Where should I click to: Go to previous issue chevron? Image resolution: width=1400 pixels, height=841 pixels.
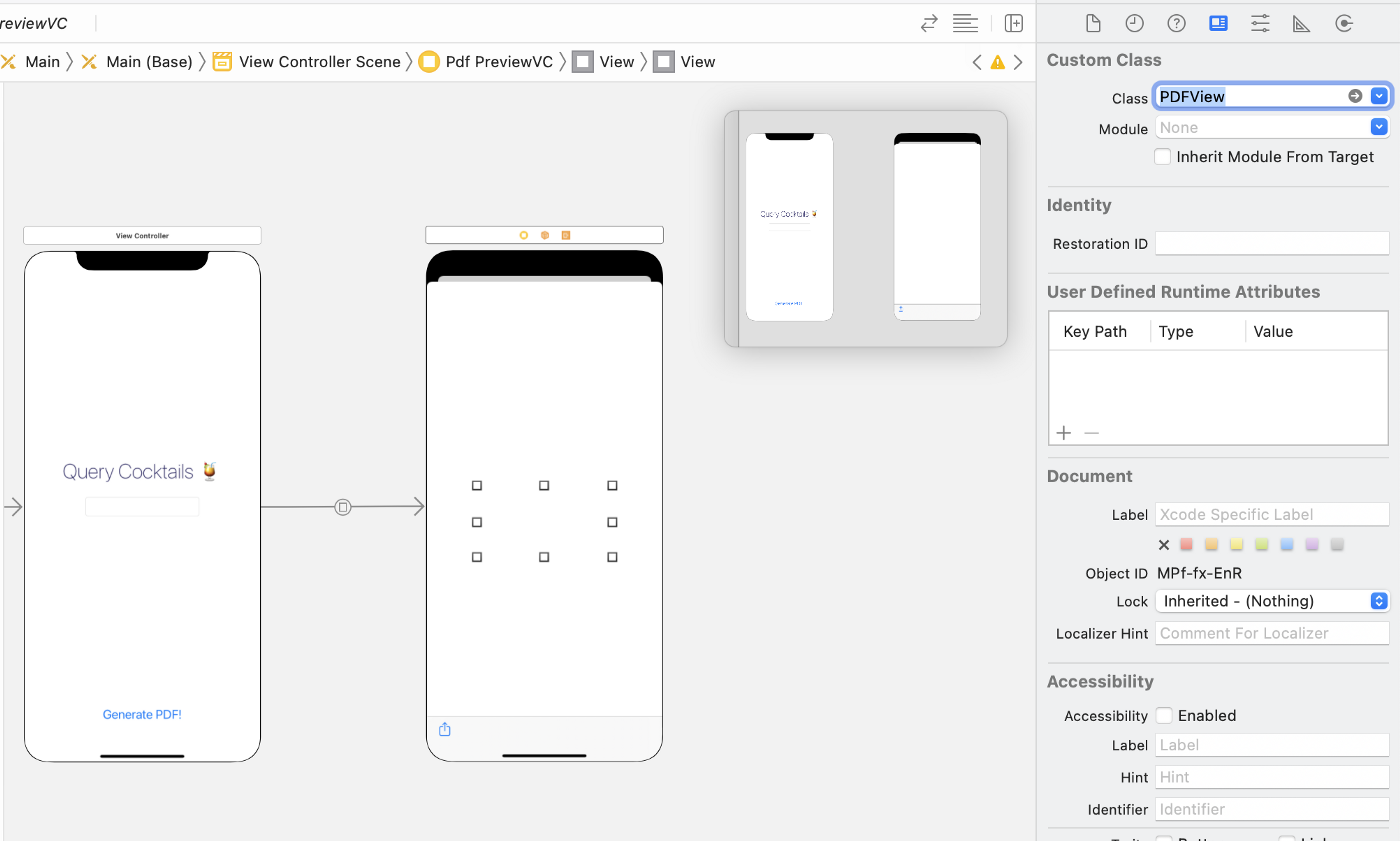pos(977,62)
